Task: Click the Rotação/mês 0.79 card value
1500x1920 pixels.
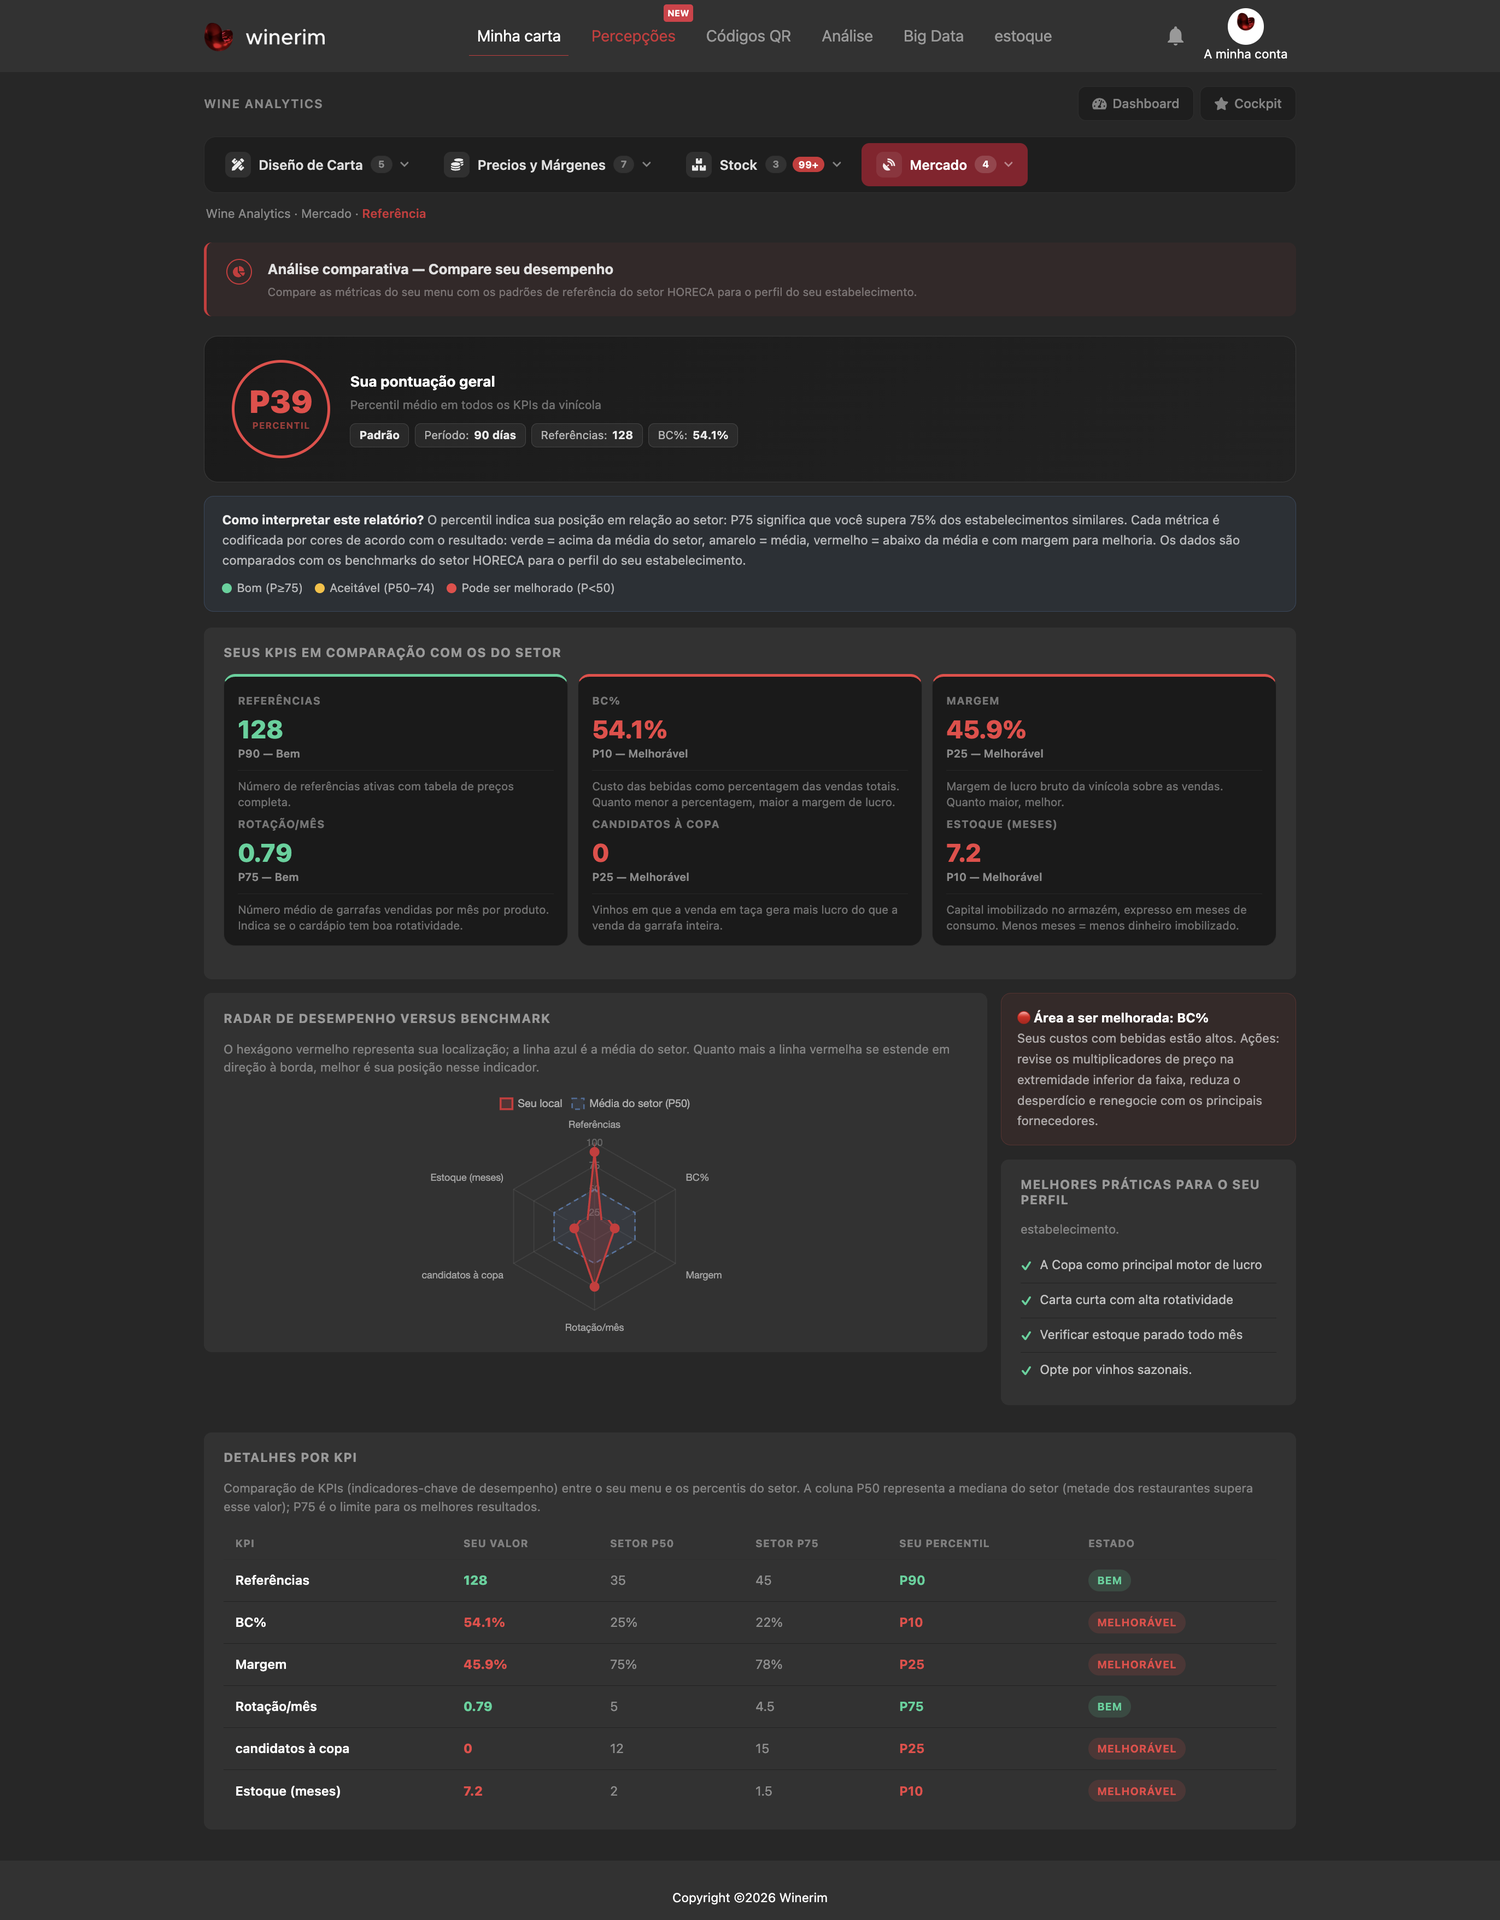Action: point(265,853)
